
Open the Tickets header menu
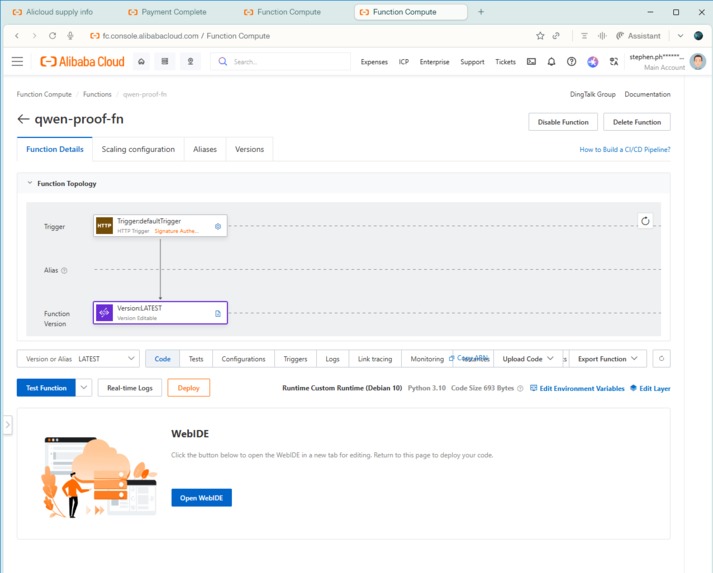(505, 62)
